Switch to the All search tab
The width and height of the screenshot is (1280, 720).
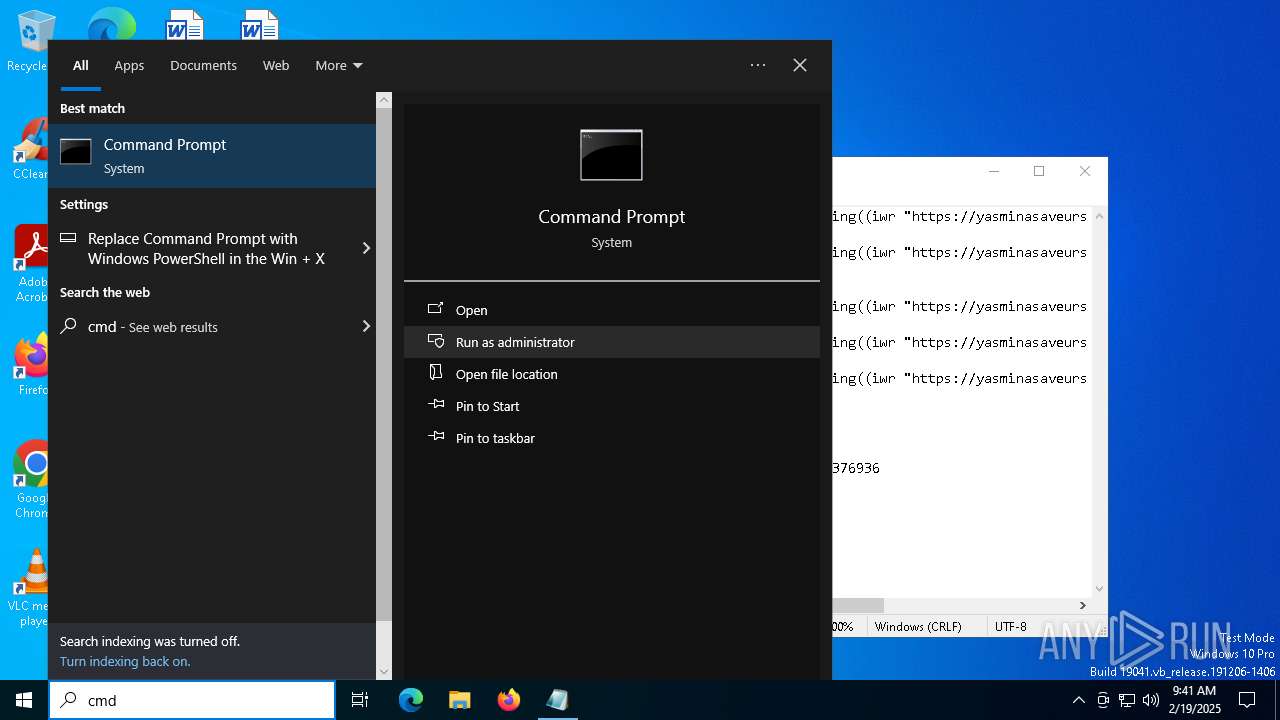(81, 65)
